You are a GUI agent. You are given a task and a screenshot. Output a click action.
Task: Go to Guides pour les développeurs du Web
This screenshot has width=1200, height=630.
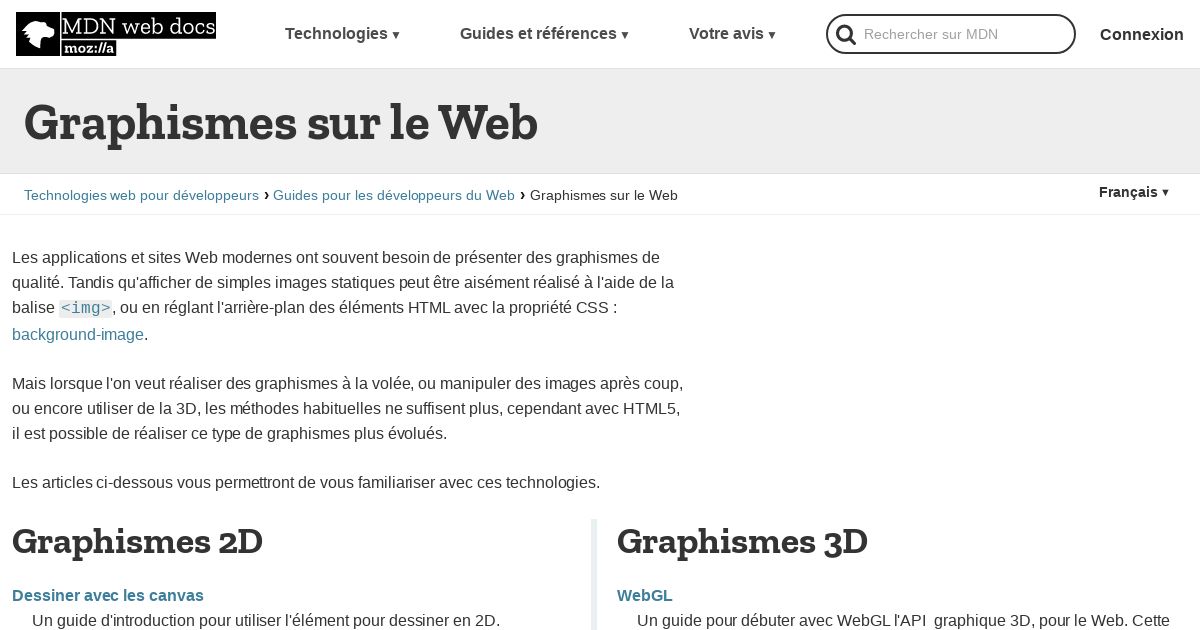pyautogui.click(x=394, y=195)
